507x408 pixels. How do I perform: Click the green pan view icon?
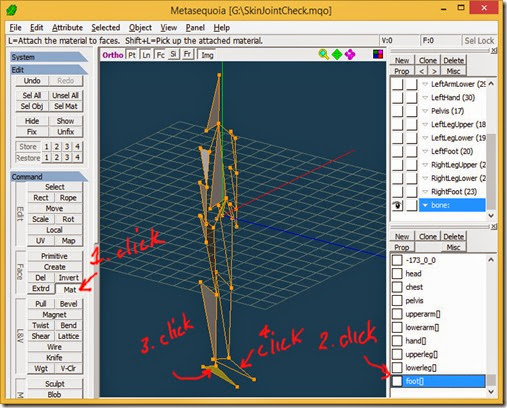(337, 54)
